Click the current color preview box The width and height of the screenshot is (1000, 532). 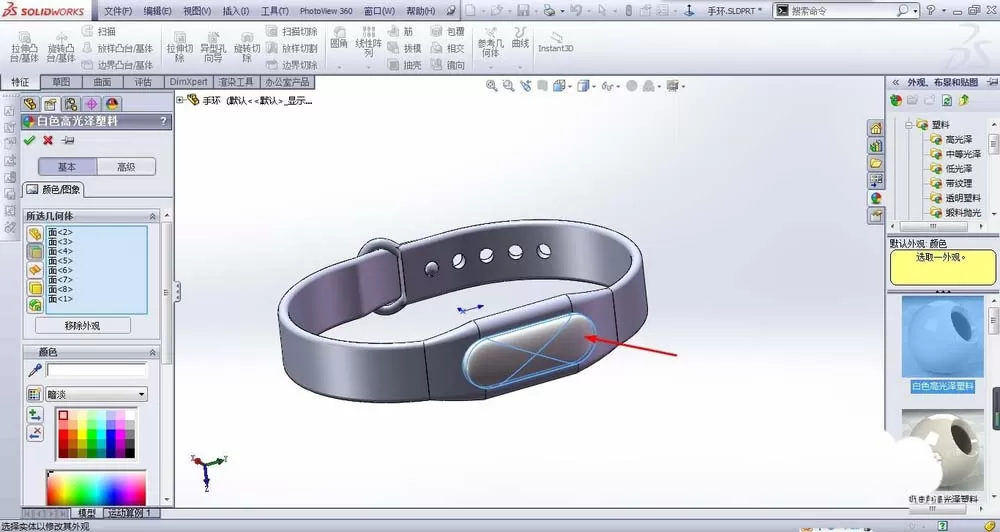point(96,371)
